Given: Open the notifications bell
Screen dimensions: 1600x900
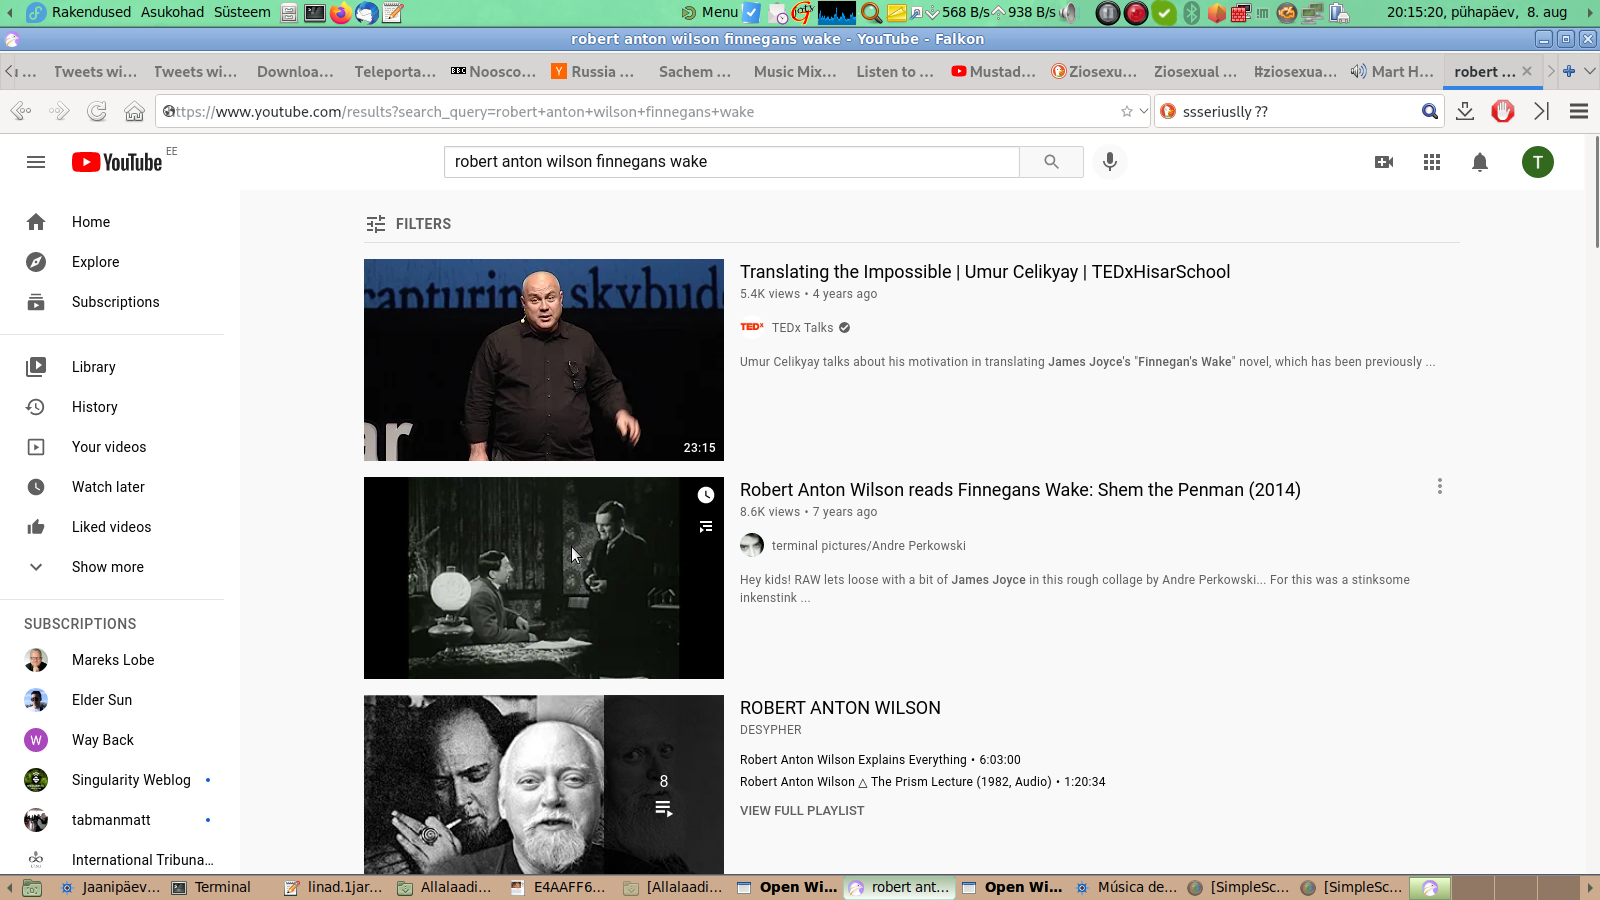Looking at the screenshot, I should click(1480, 162).
